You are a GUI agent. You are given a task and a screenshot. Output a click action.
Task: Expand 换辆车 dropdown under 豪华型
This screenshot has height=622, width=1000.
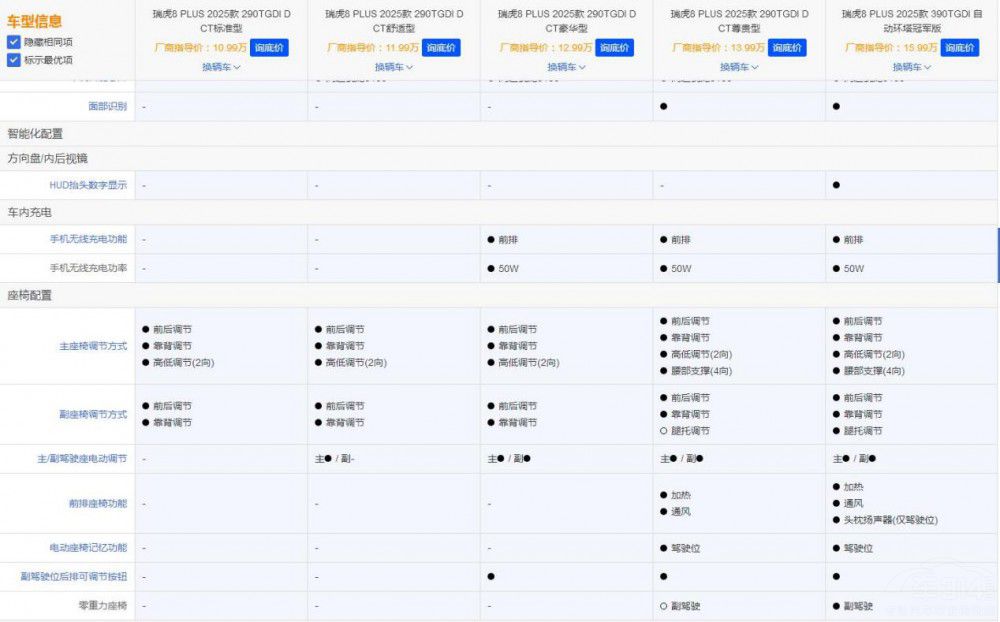566,67
